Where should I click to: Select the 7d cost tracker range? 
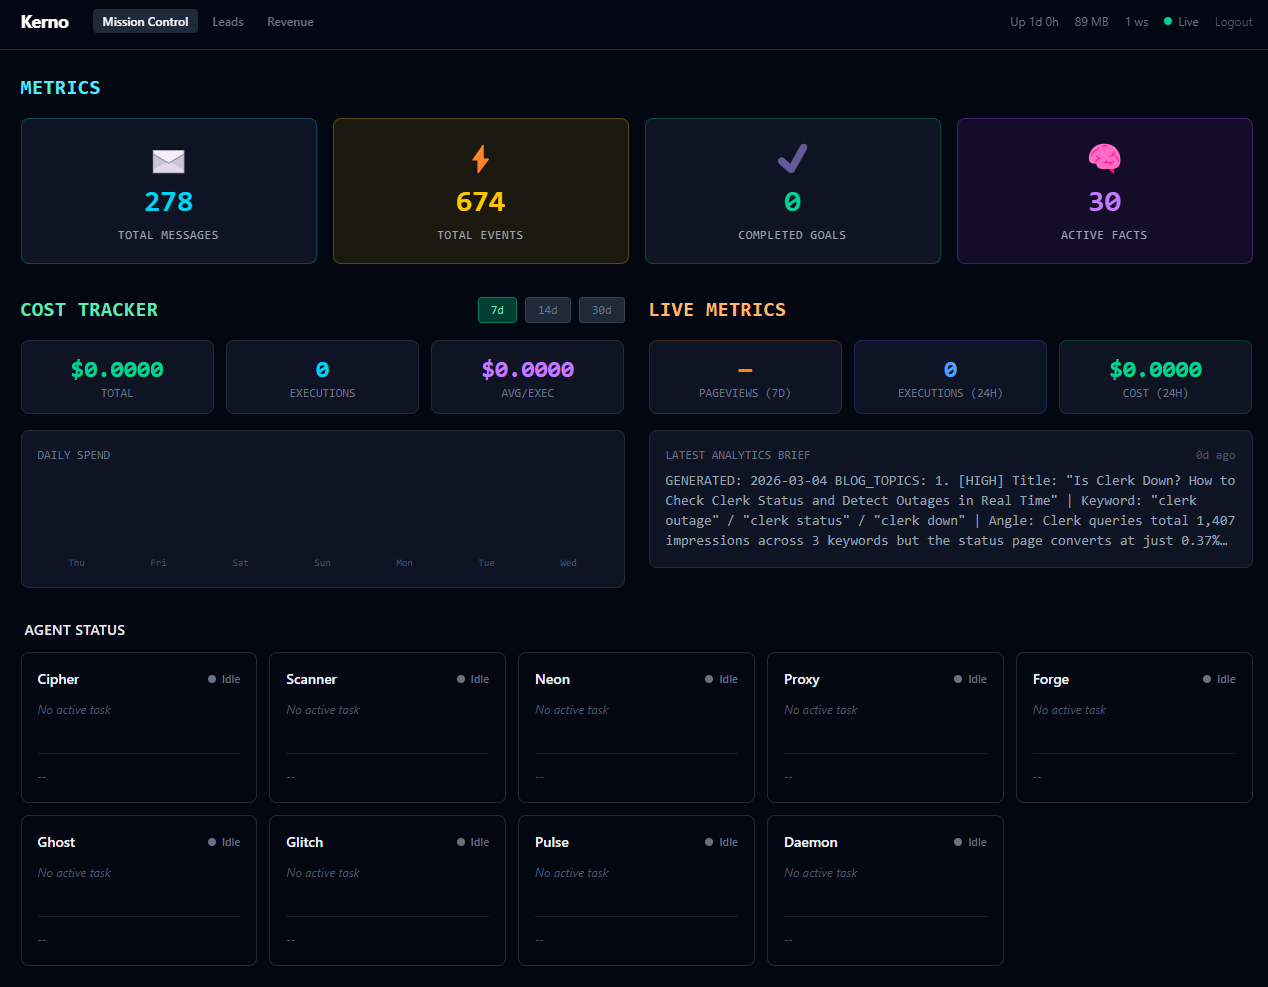(497, 310)
